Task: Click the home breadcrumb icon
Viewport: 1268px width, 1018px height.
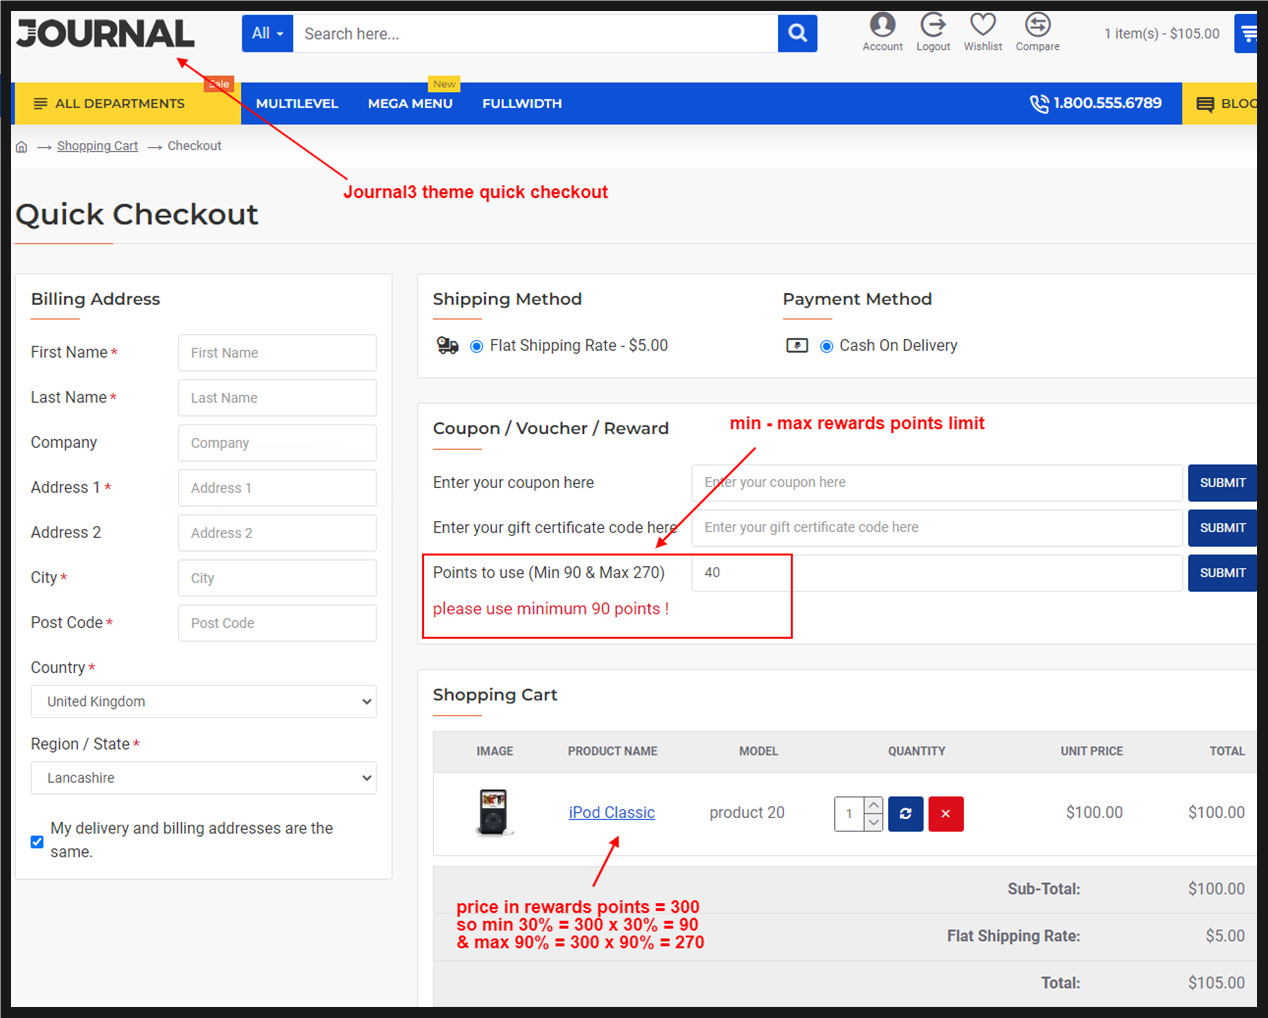Action: [21, 147]
